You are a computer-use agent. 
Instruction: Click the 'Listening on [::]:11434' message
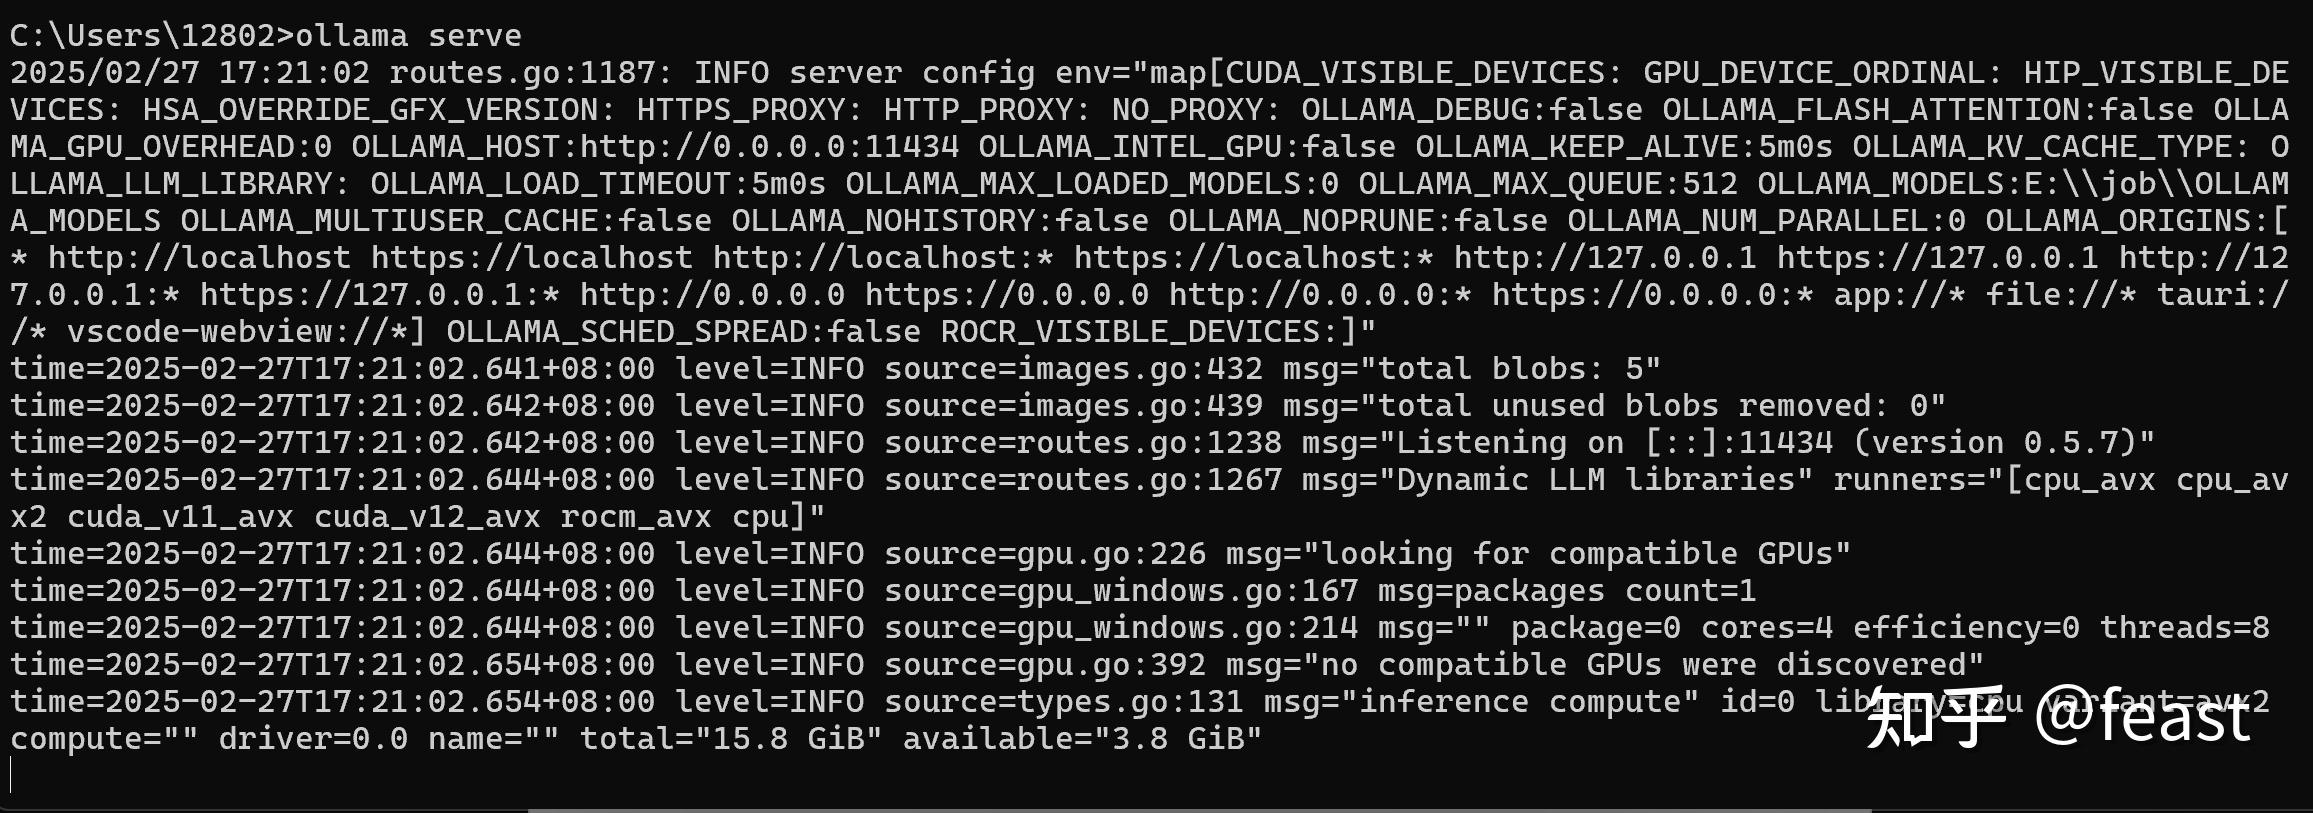coord(1614,443)
